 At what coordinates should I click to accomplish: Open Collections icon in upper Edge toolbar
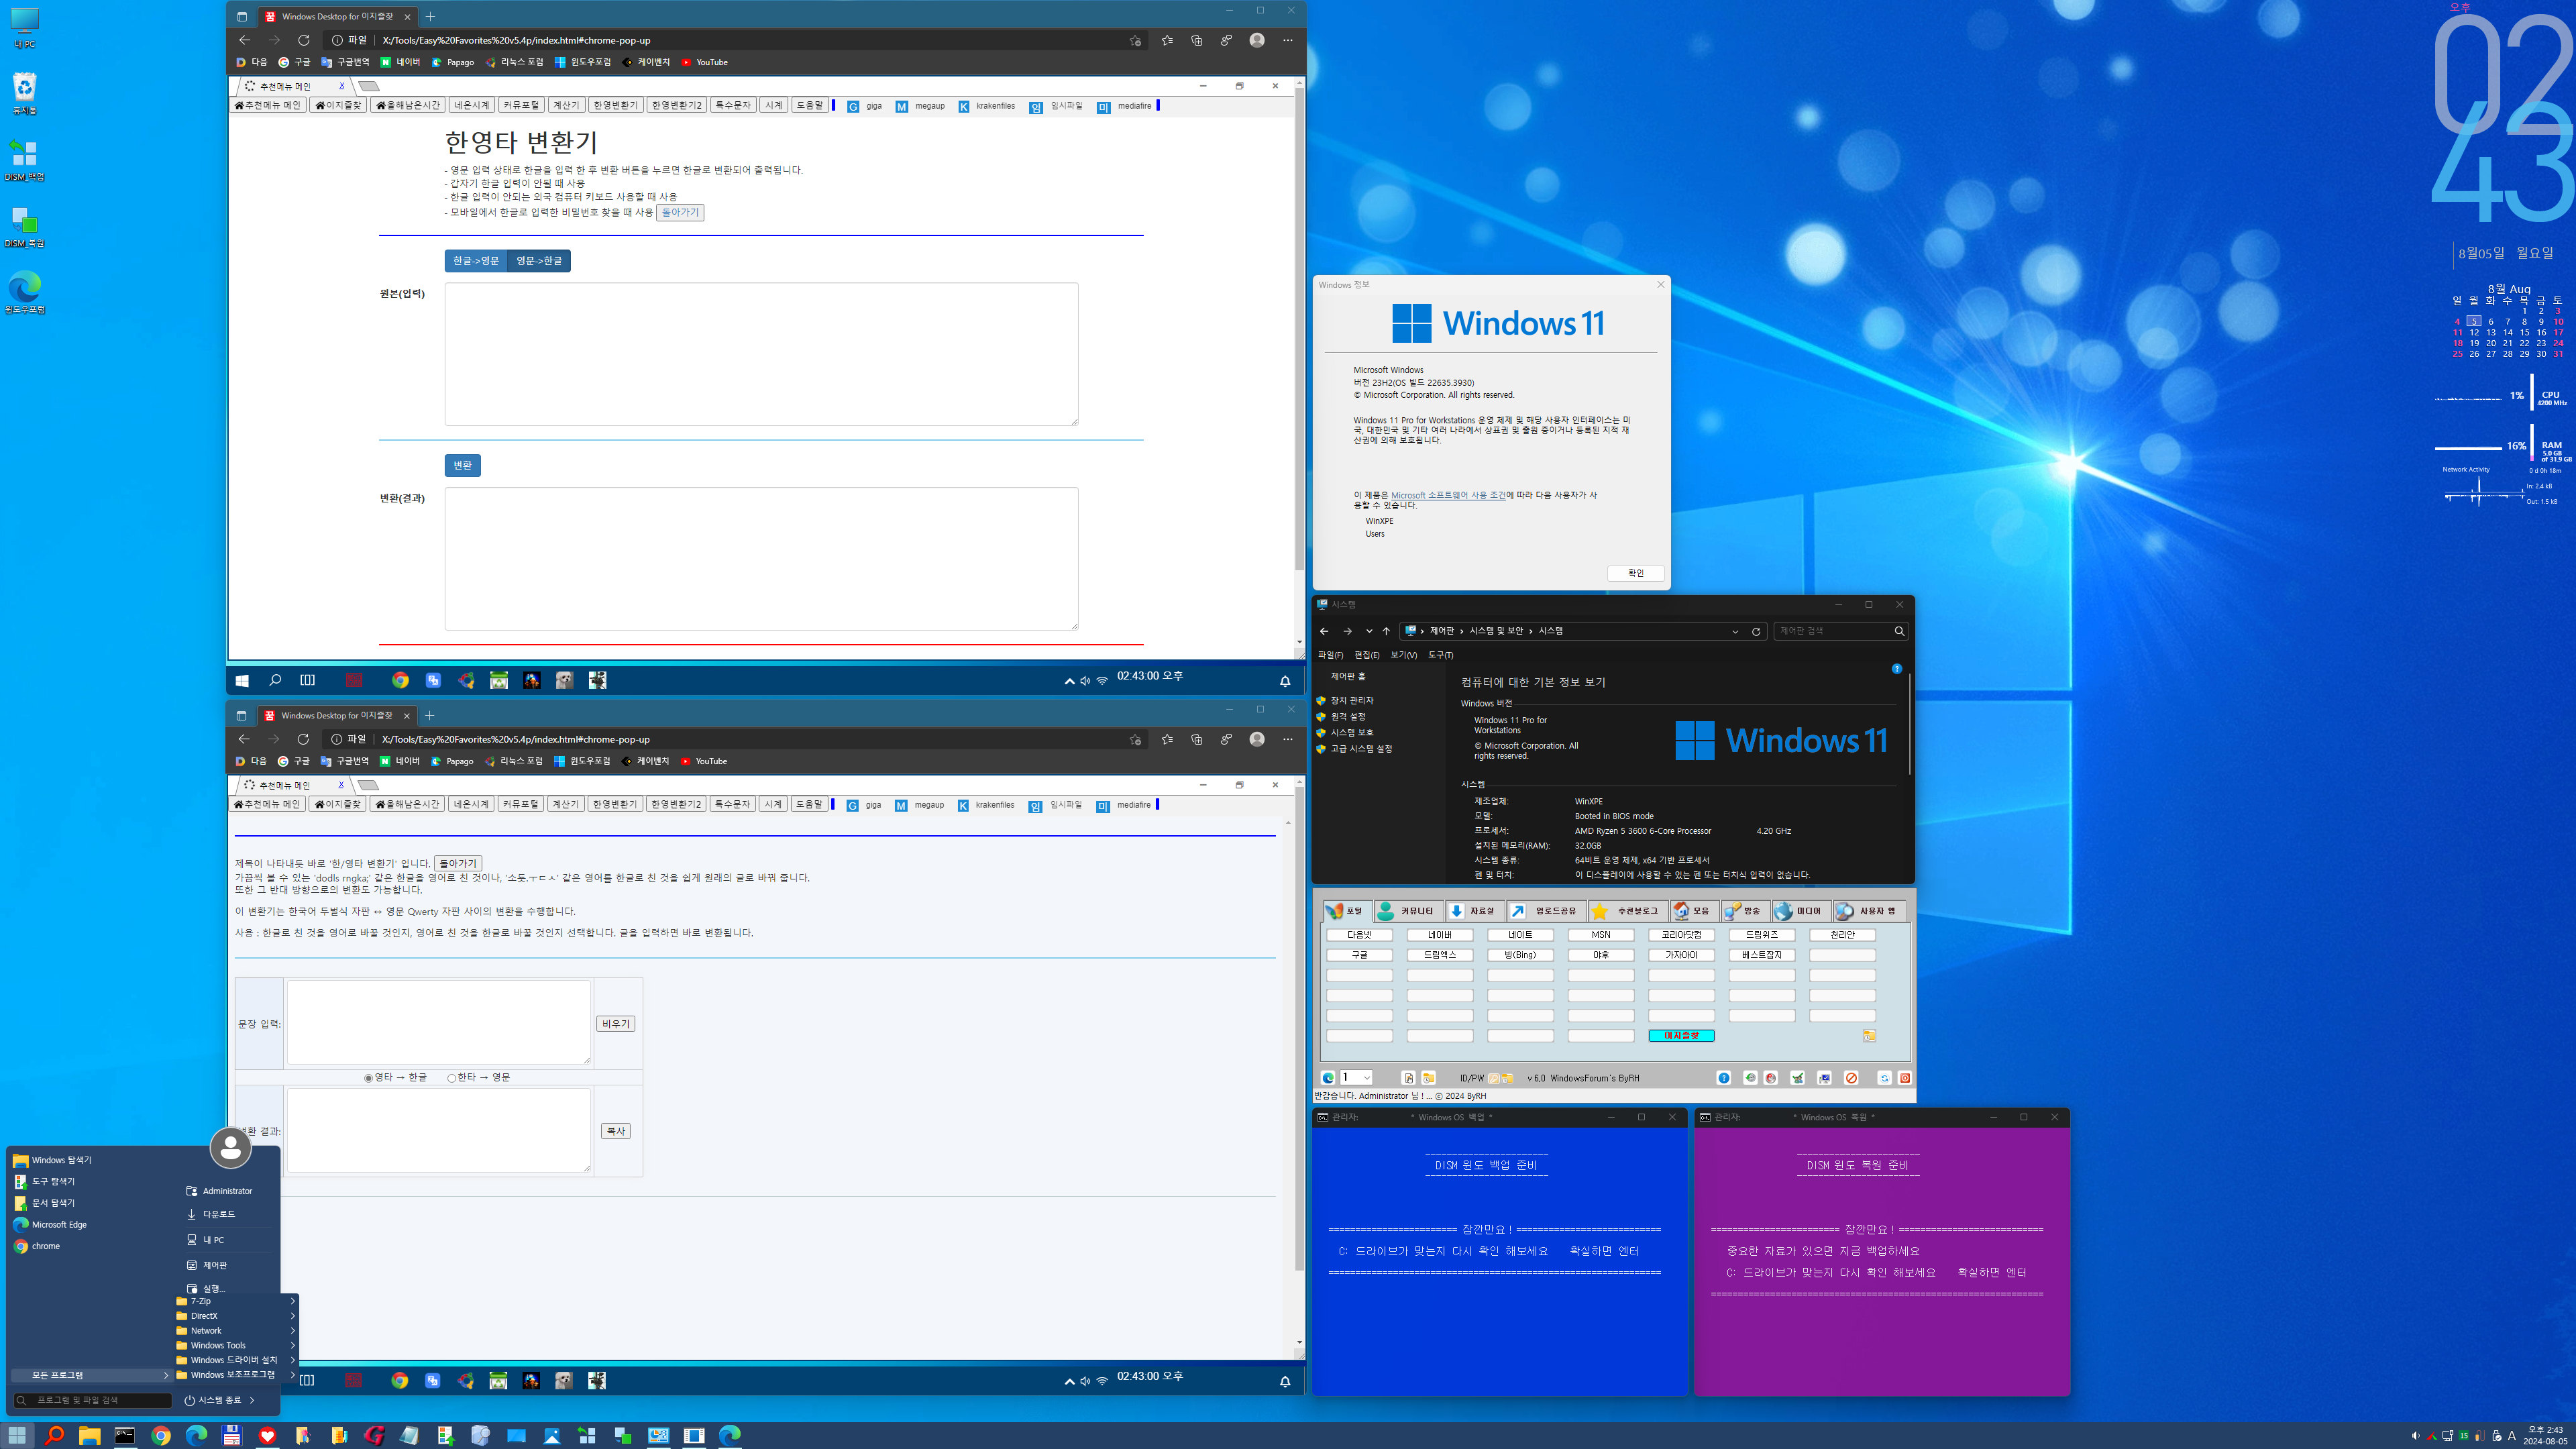[x=1196, y=40]
